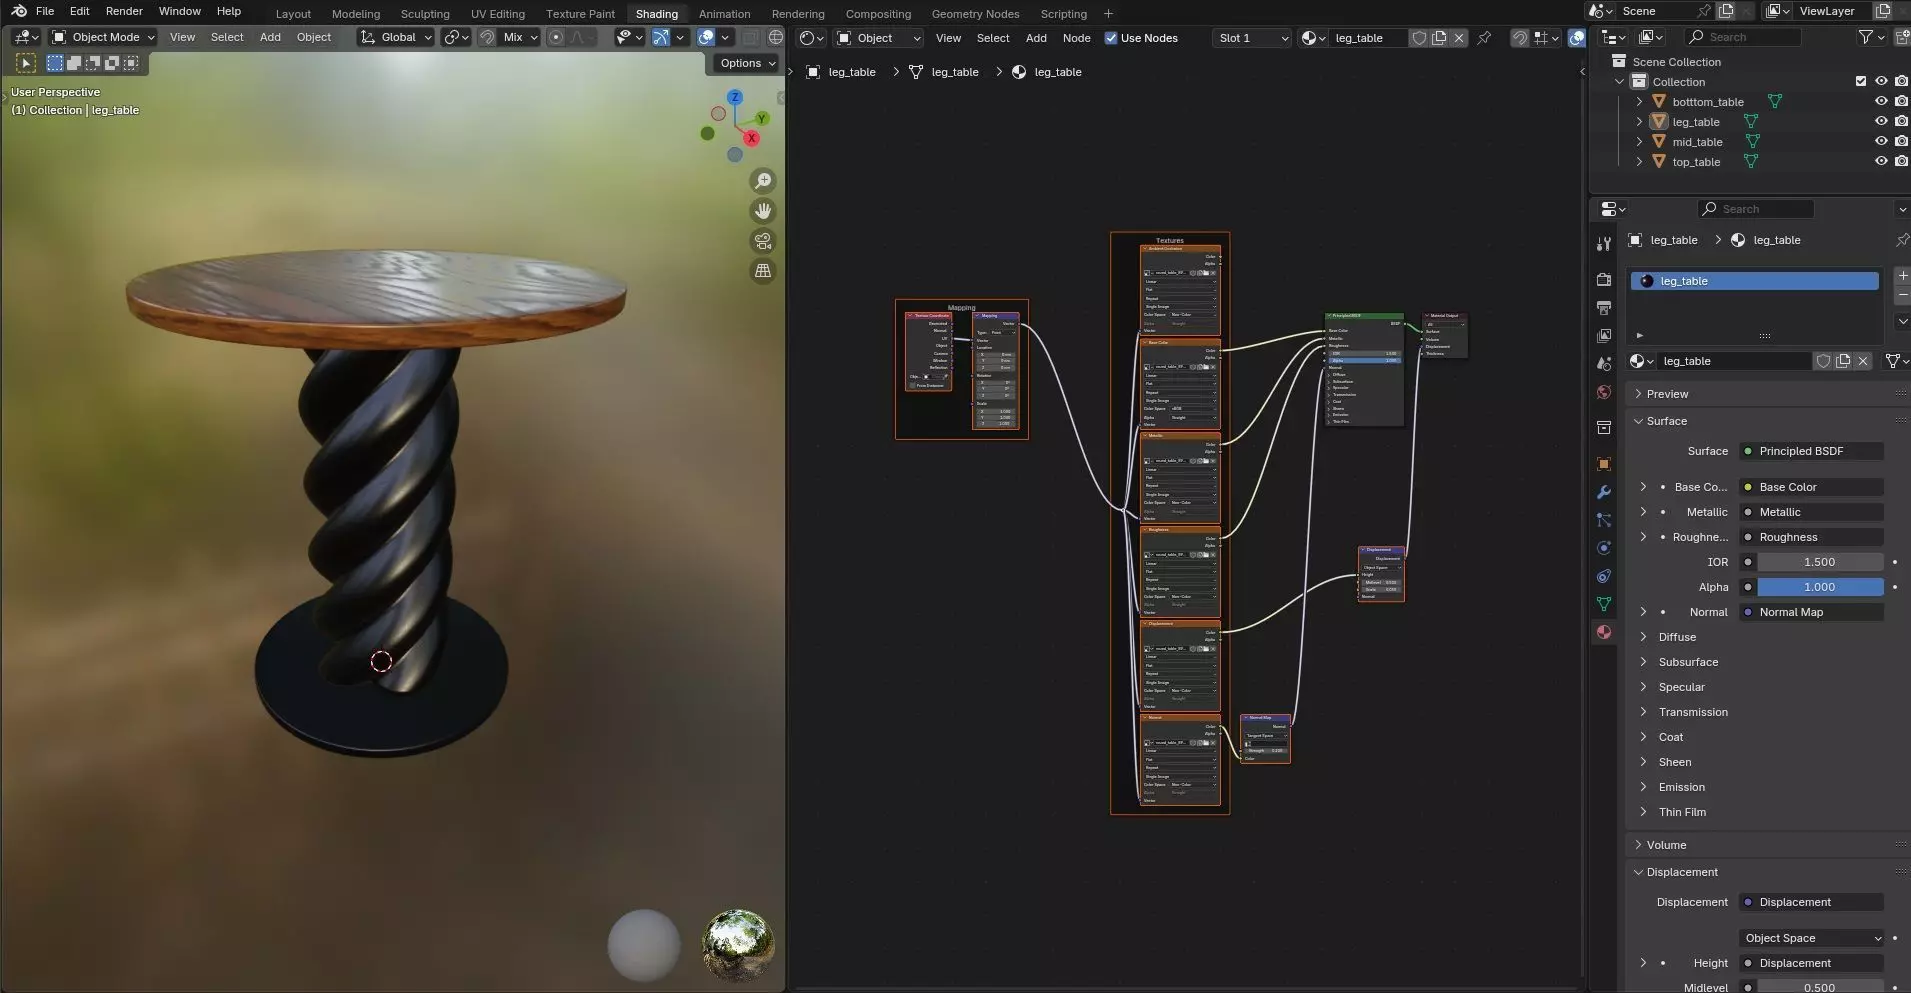Screen dimensions: 1911x993
Task: Open the Scene properties tab icon
Action: (1604, 364)
